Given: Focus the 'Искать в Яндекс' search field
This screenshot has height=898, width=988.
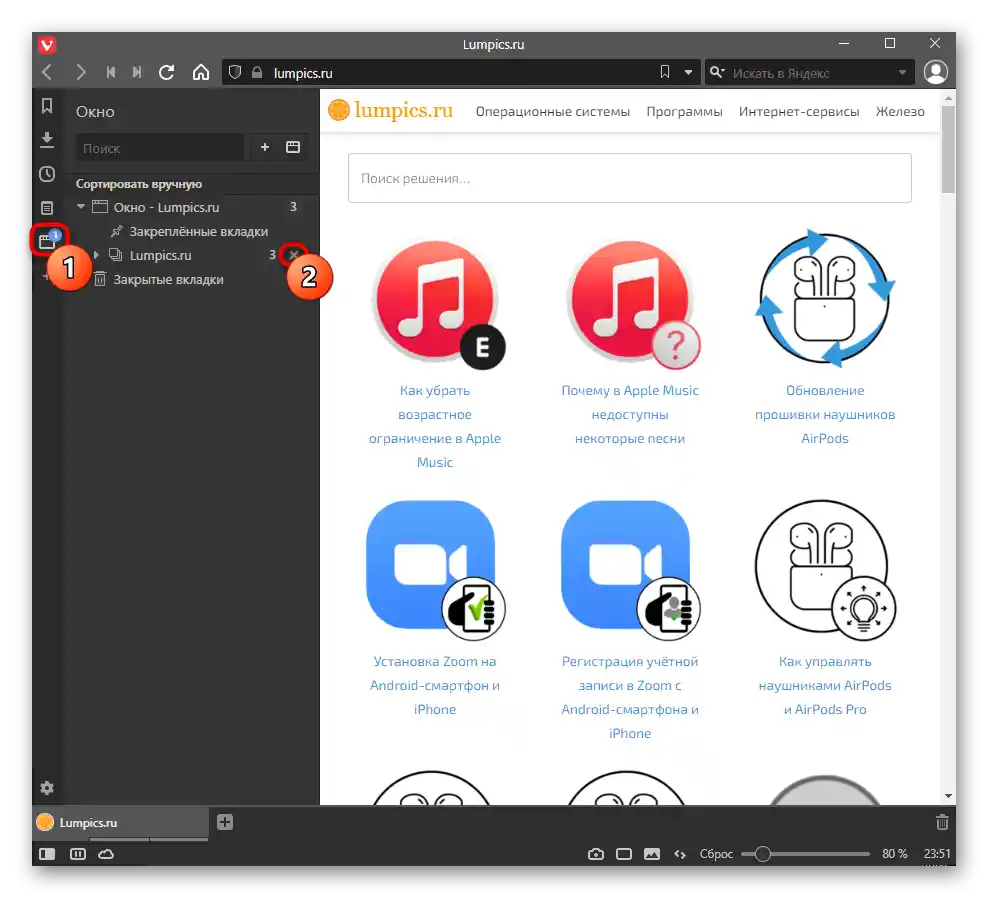Looking at the screenshot, I should point(812,73).
